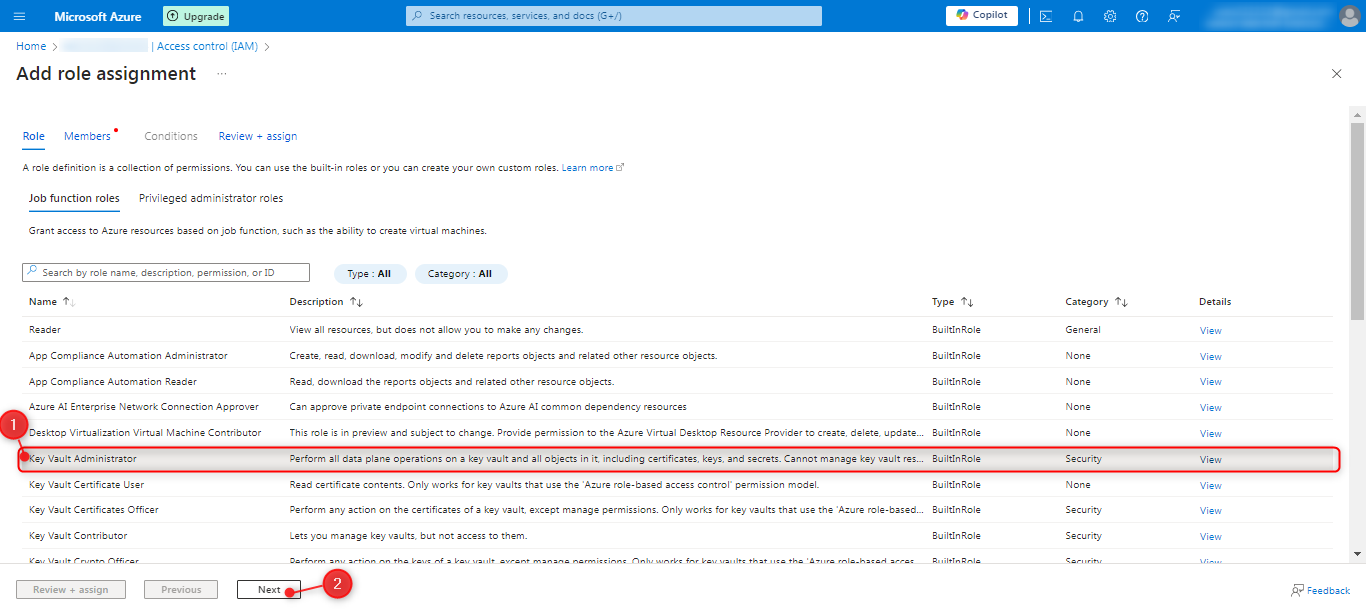Select Job function roles tab
The image size is (1366, 615).
click(x=74, y=198)
